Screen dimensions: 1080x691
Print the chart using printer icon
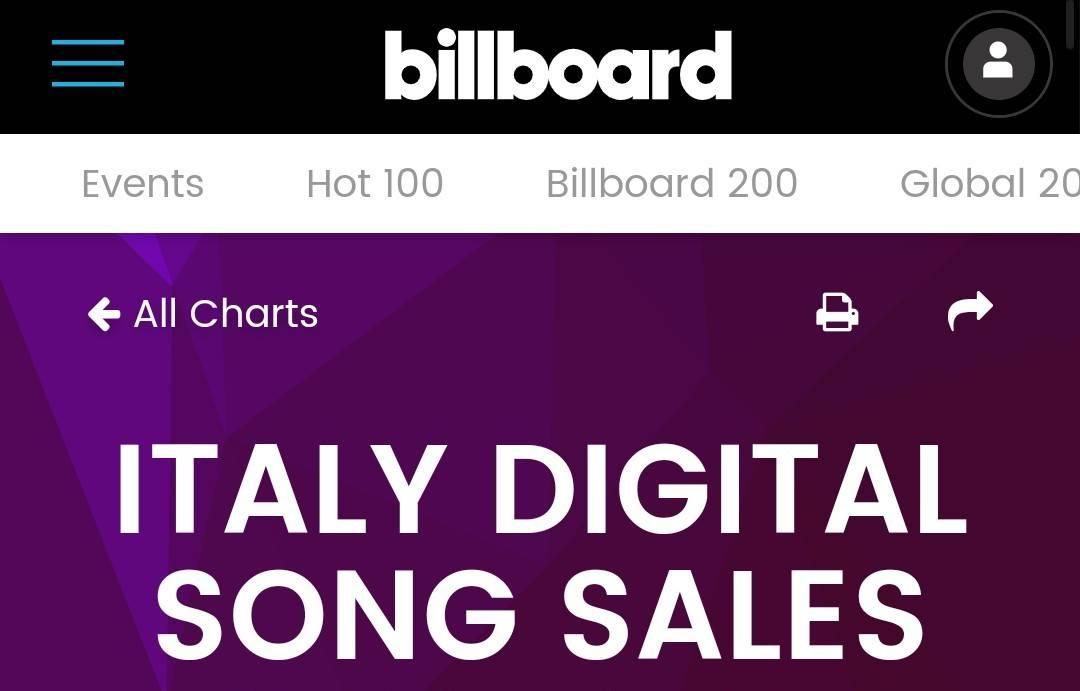point(837,312)
